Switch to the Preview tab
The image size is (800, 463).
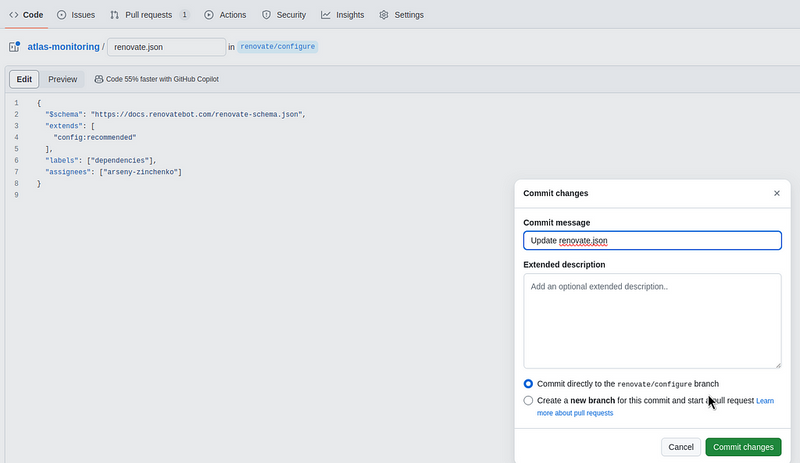click(63, 79)
